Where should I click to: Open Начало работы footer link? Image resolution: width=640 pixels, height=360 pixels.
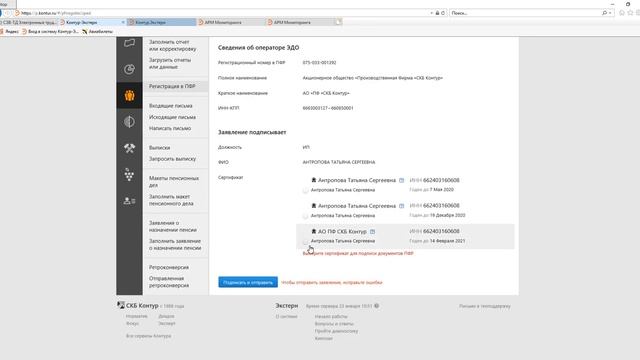click(x=331, y=316)
